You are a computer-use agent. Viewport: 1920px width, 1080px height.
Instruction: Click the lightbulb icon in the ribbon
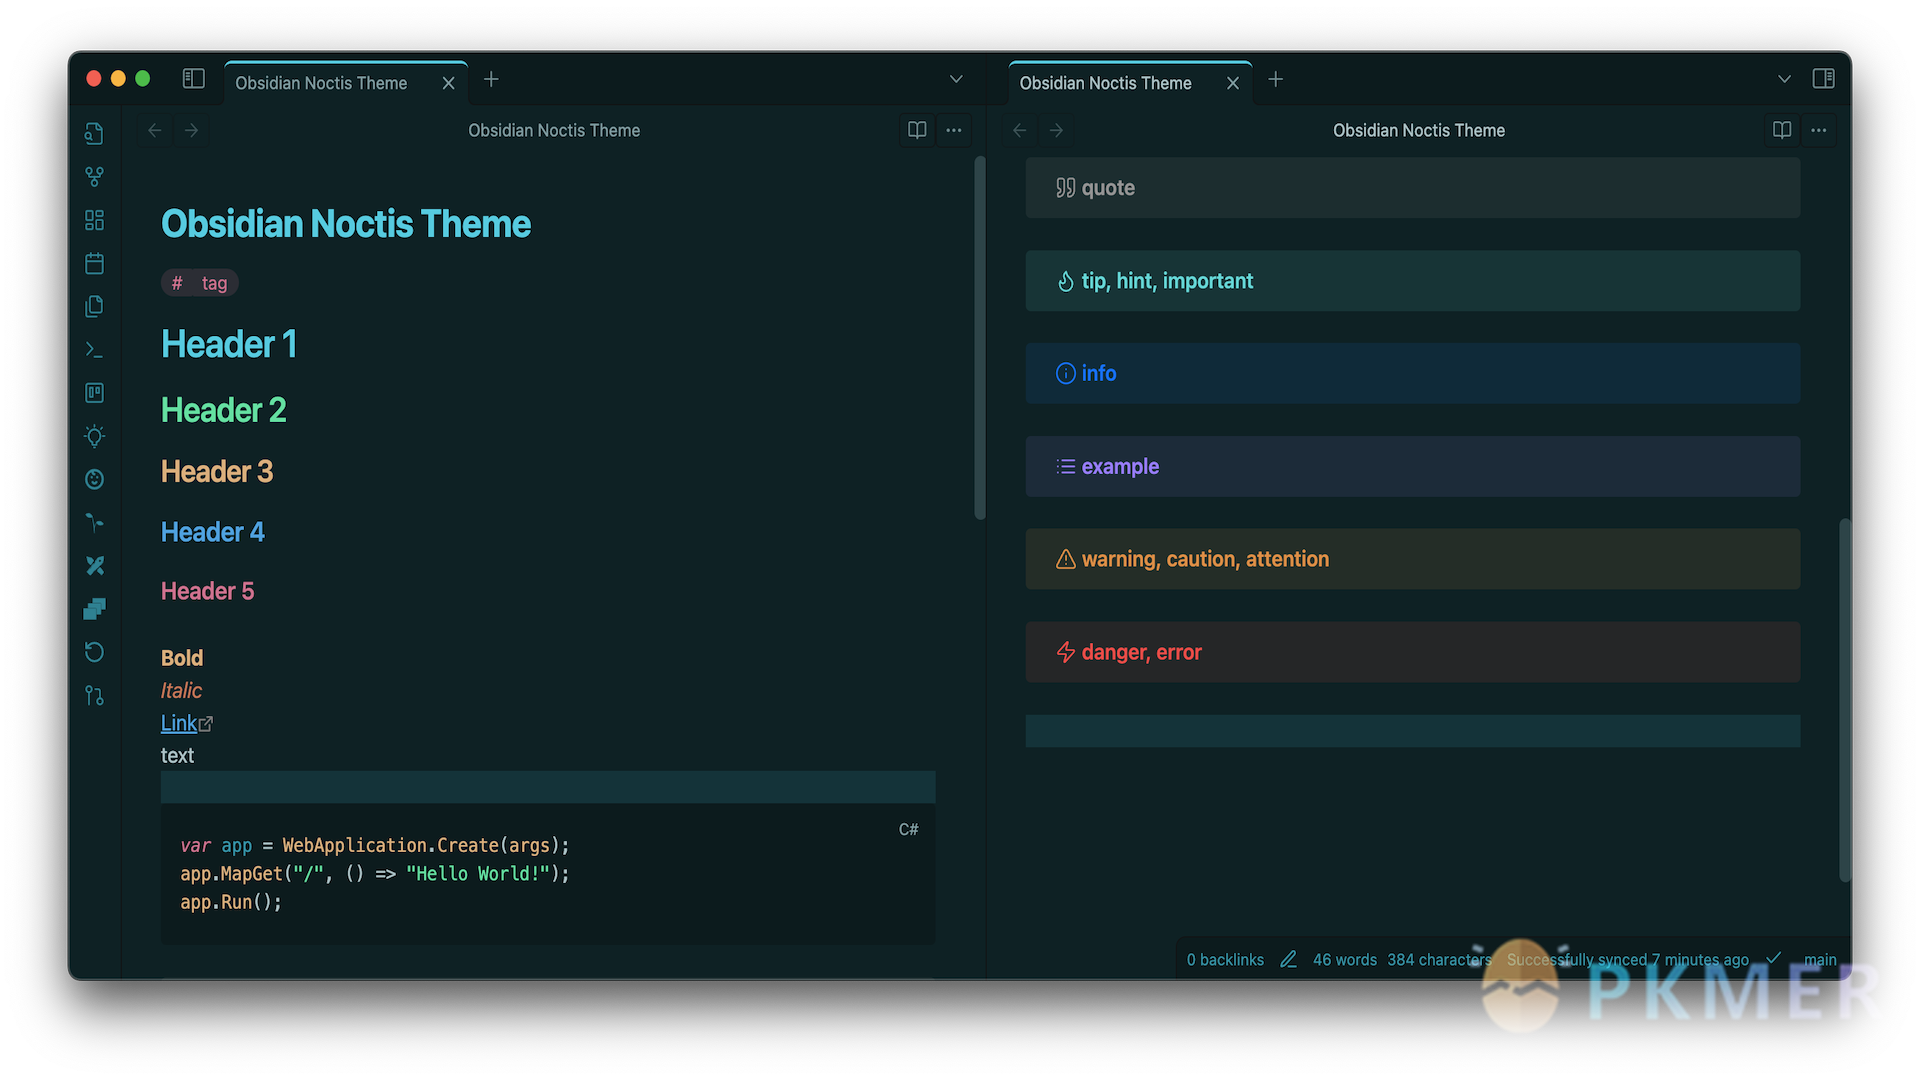pyautogui.click(x=95, y=436)
